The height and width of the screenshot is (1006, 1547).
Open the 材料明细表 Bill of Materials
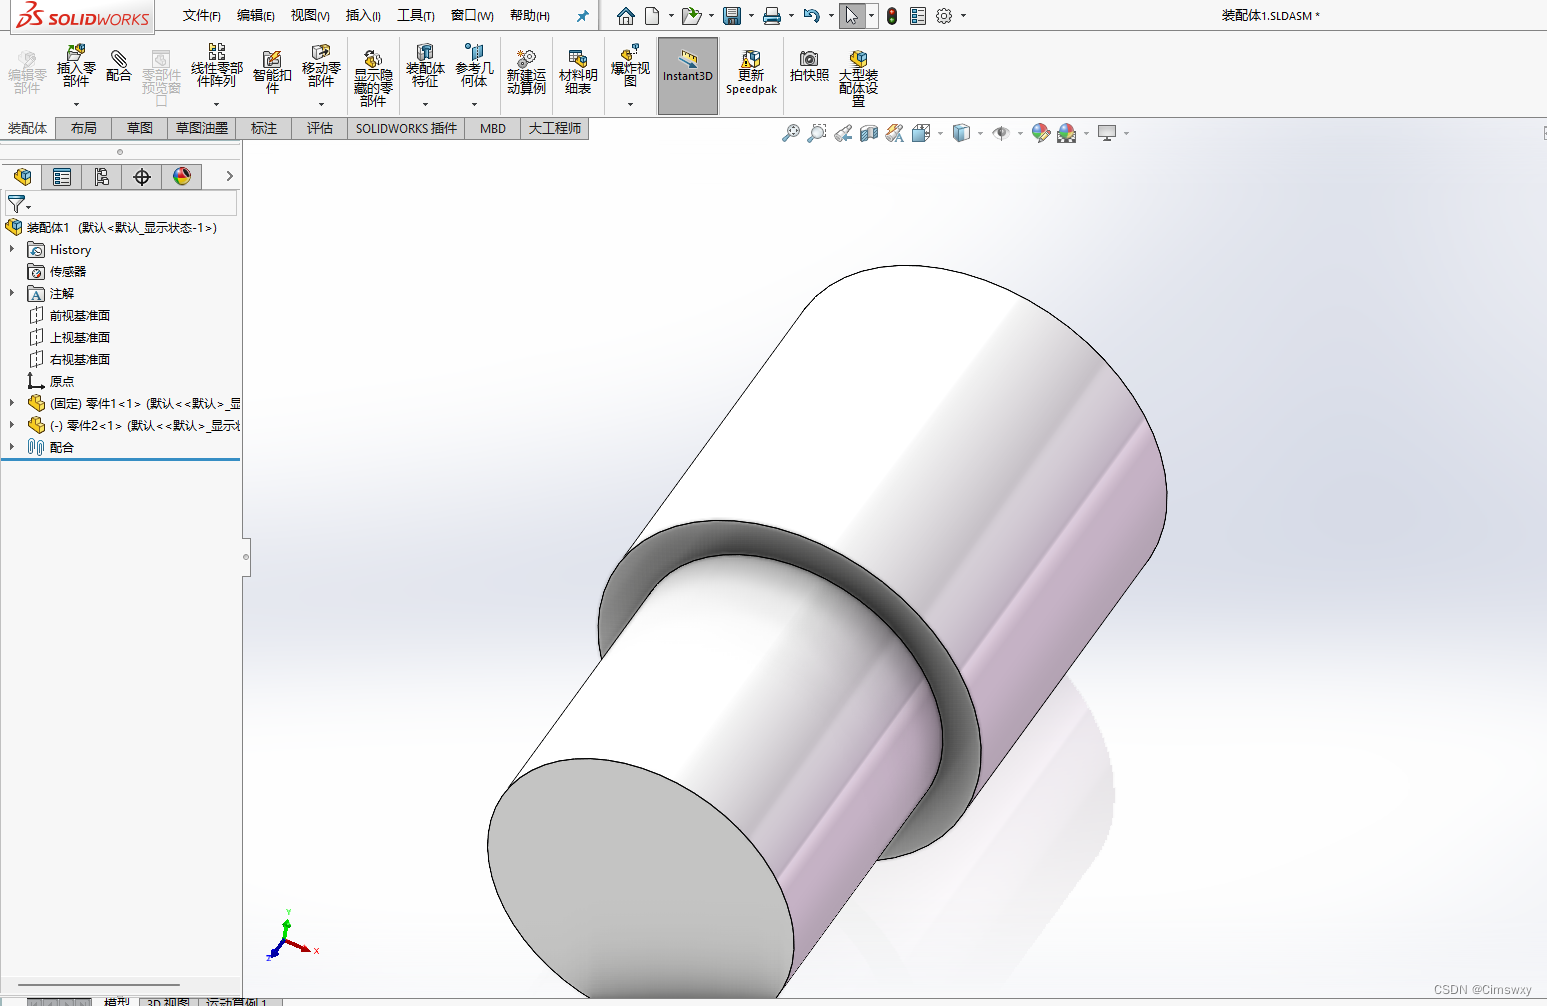pyautogui.click(x=578, y=72)
